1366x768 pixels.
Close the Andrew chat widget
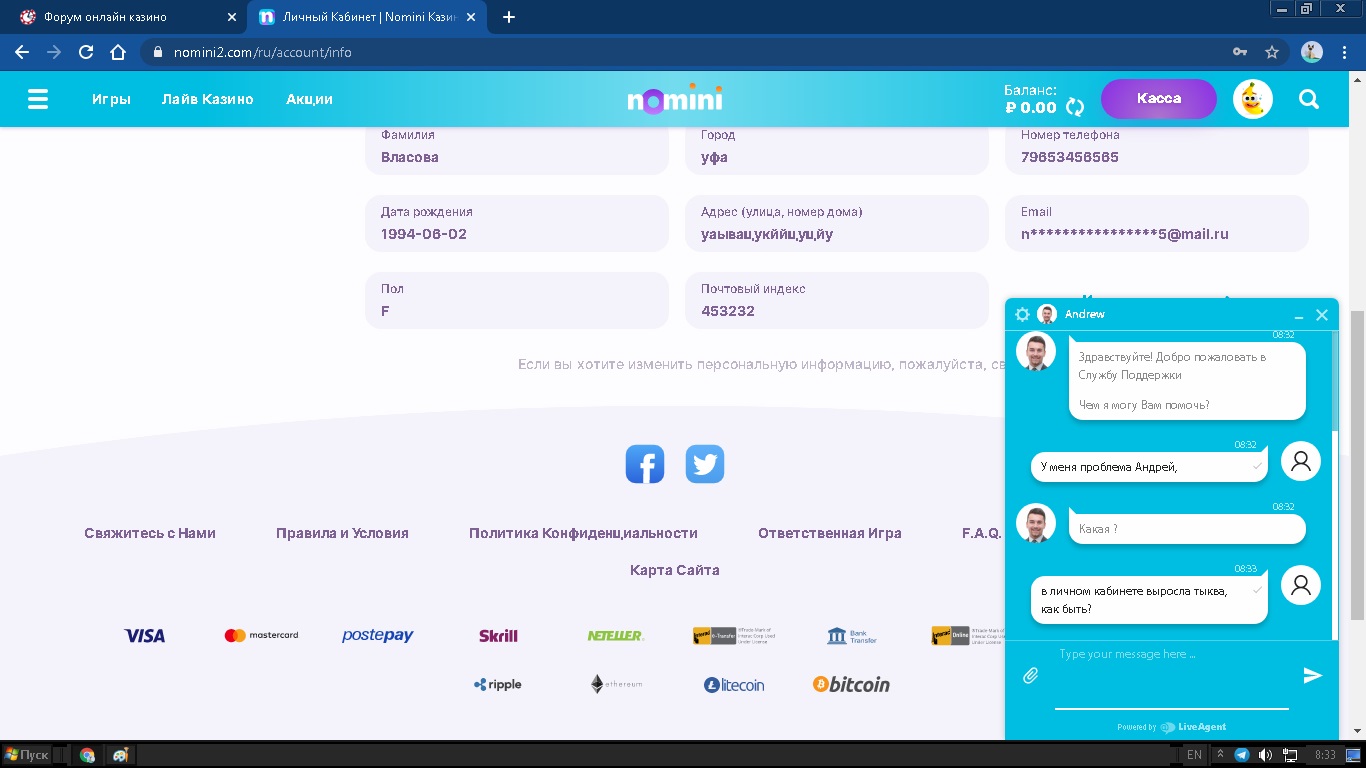pos(1322,315)
